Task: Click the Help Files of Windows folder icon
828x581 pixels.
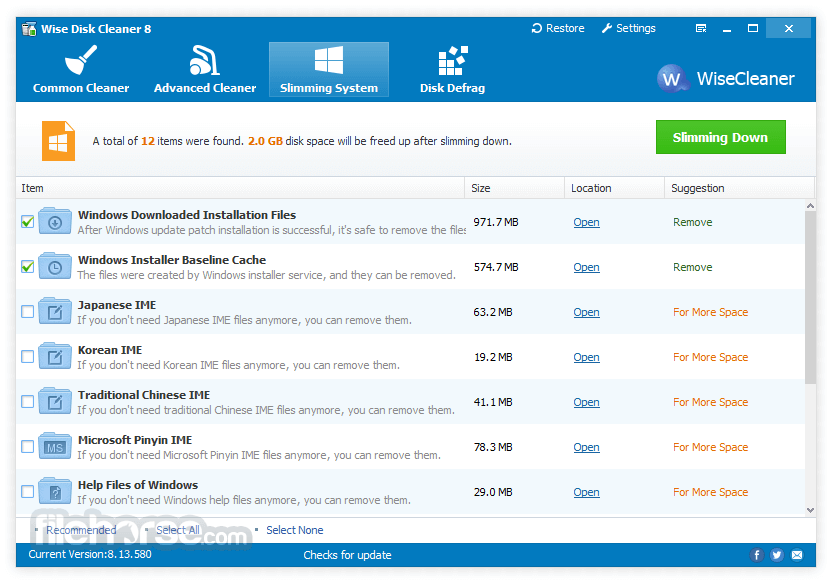Action: pyautogui.click(x=55, y=491)
